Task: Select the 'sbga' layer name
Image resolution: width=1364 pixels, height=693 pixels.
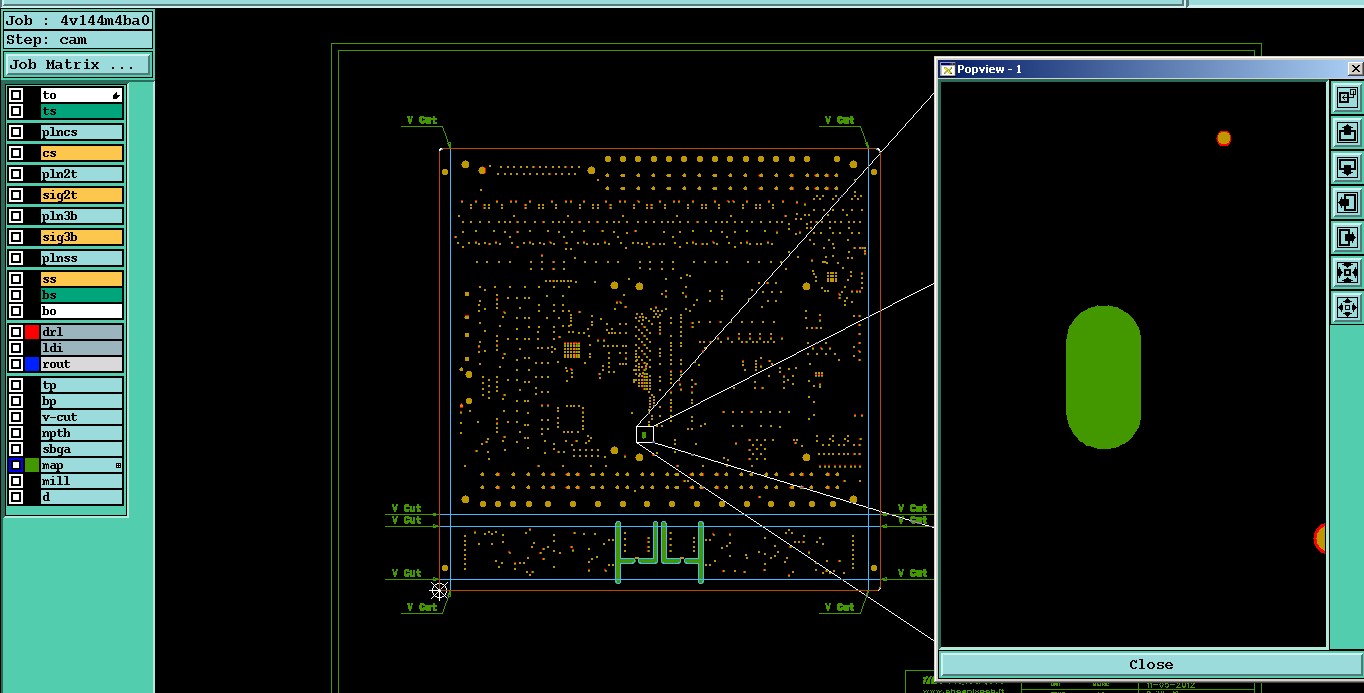Action: 82,449
